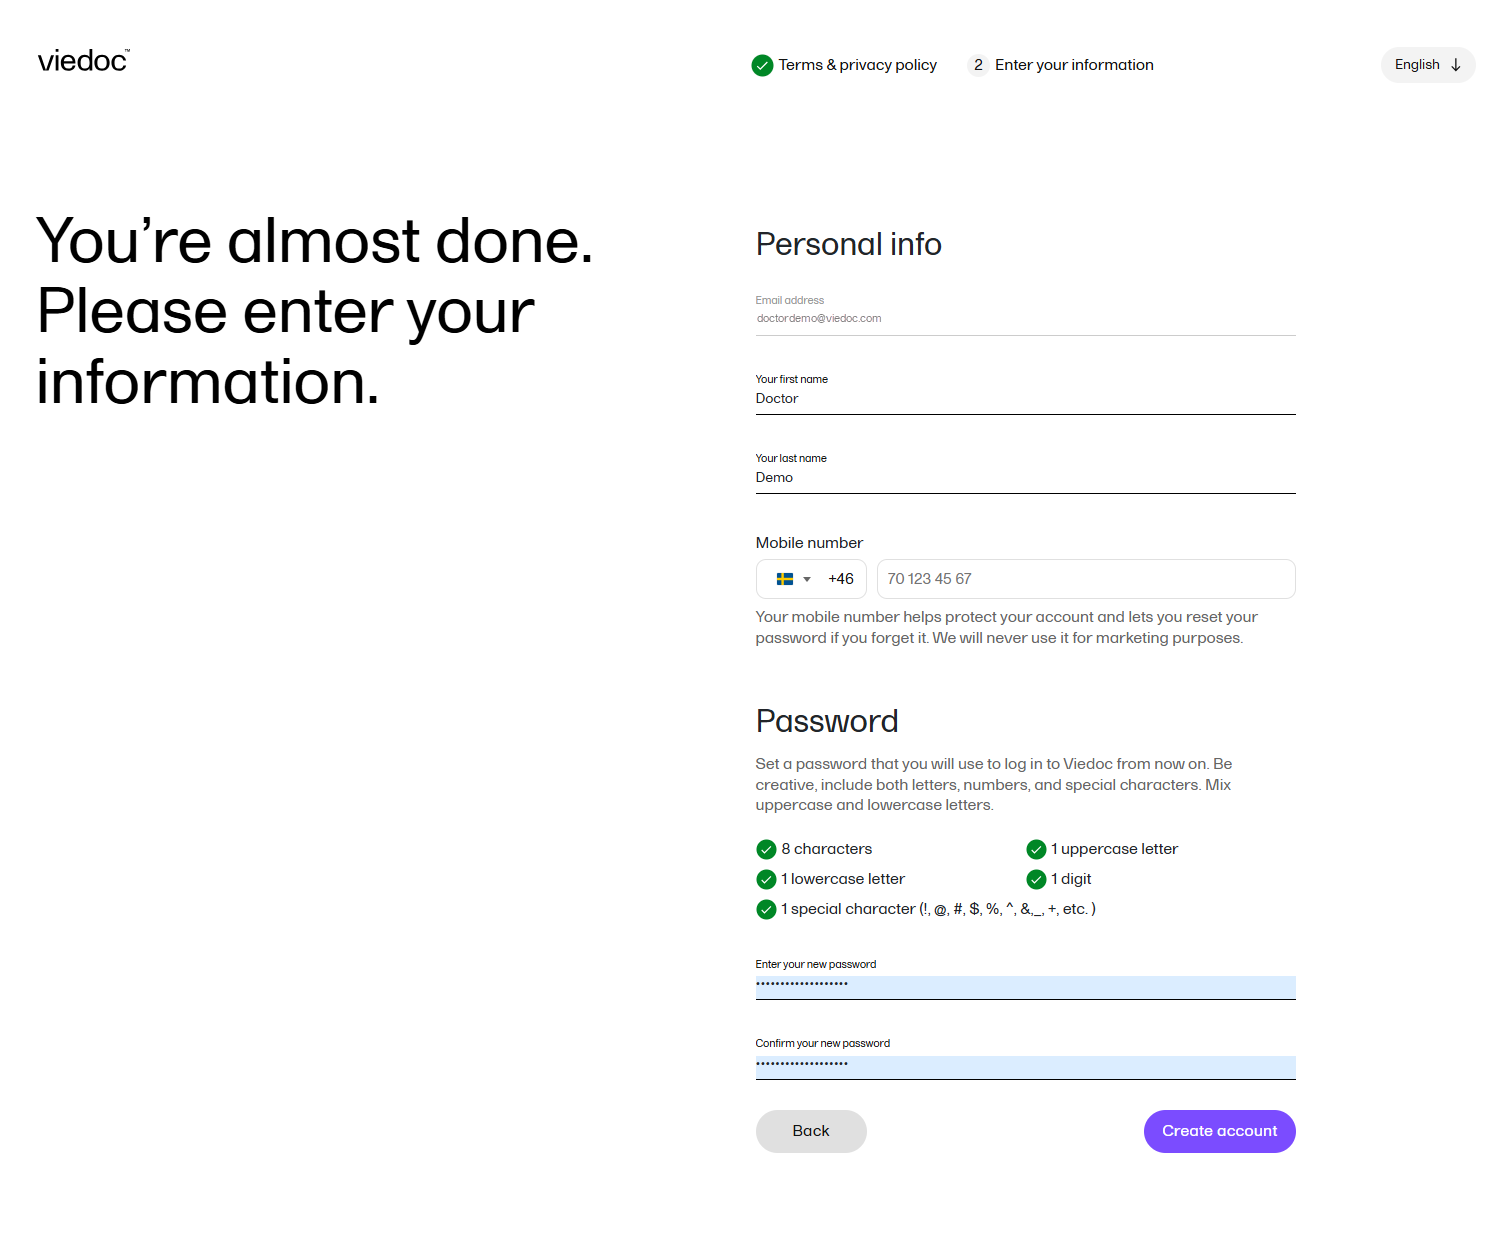Focus the Your first name field
This screenshot has width=1488, height=1258.
coord(1025,398)
